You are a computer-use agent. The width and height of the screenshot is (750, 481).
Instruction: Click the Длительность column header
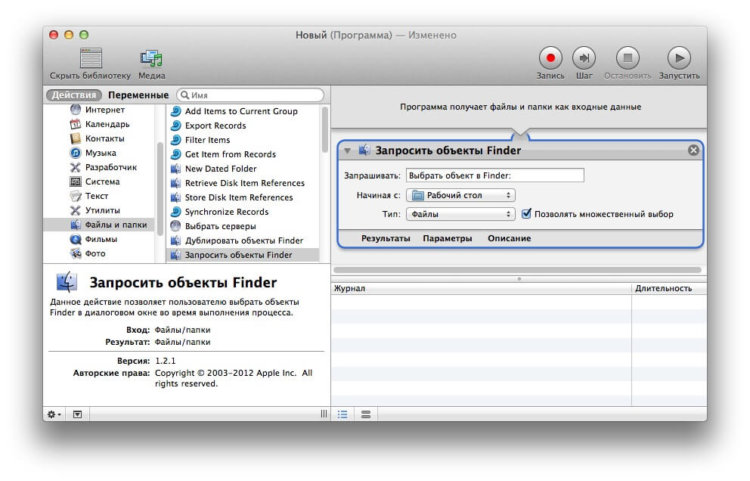(669, 288)
